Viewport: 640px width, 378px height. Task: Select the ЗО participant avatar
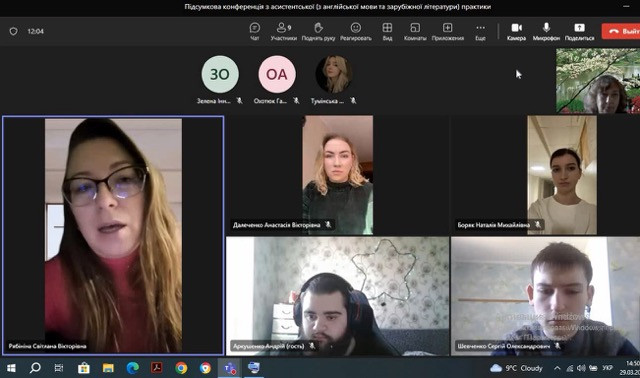tap(220, 74)
